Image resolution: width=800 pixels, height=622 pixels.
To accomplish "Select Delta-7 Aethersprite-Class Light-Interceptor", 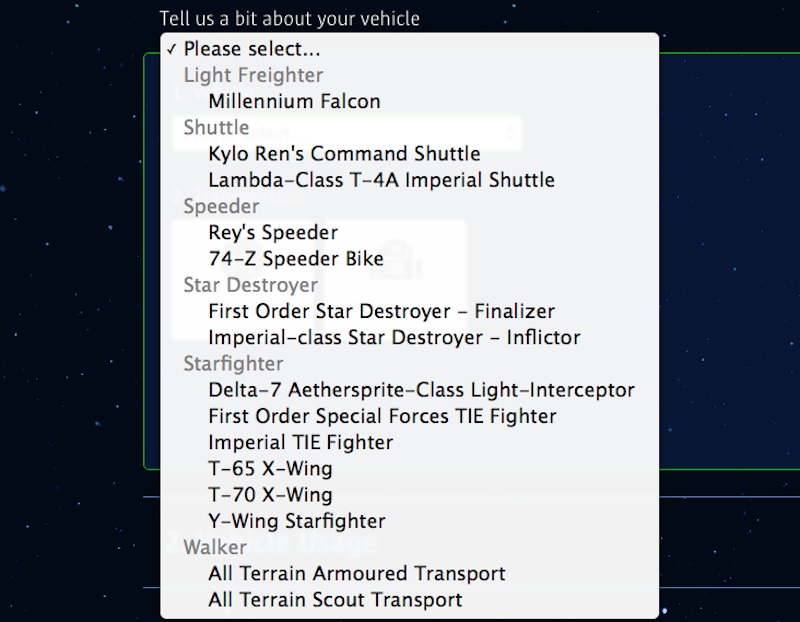I will 420,389.
